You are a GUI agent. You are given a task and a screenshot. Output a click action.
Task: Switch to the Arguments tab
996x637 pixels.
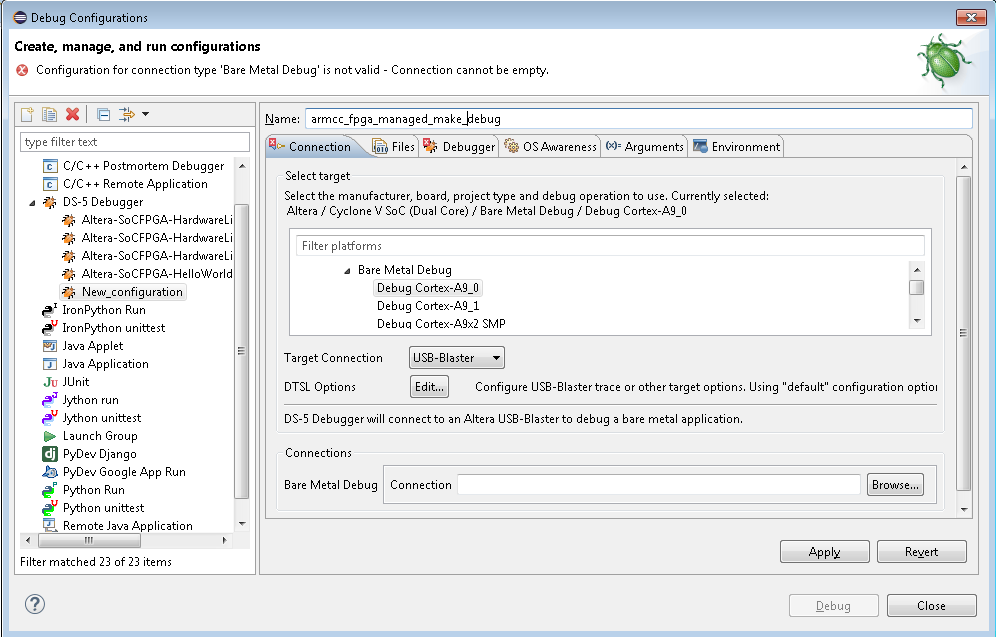pyautogui.click(x=645, y=147)
